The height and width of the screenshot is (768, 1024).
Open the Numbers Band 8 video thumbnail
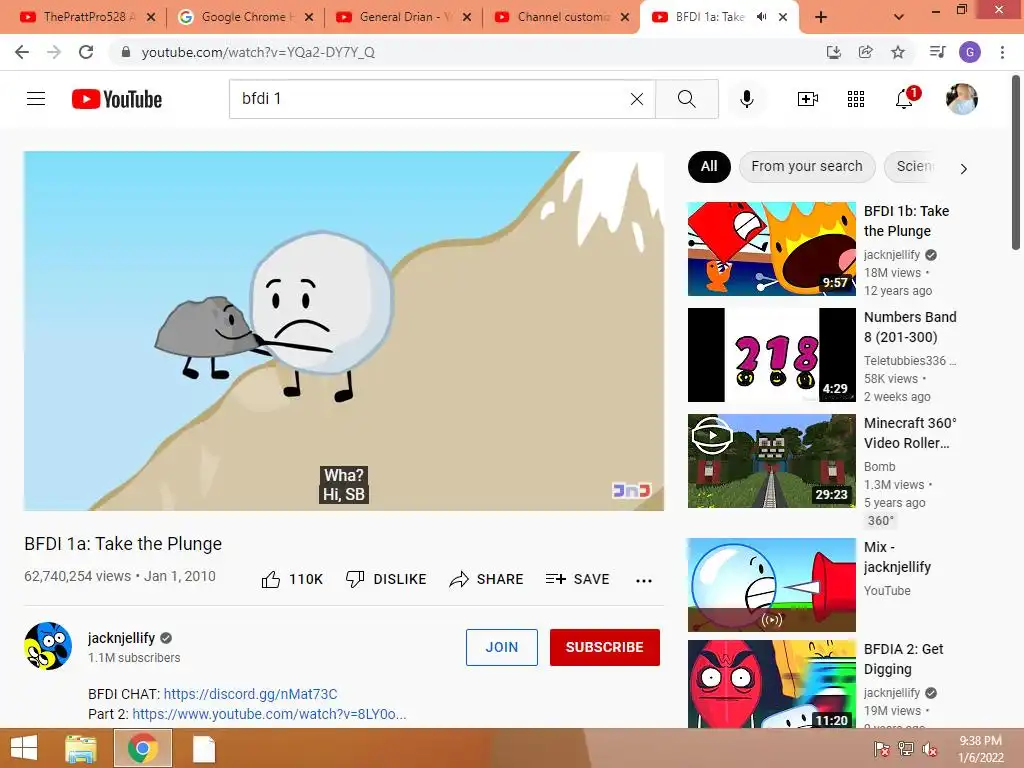point(771,355)
